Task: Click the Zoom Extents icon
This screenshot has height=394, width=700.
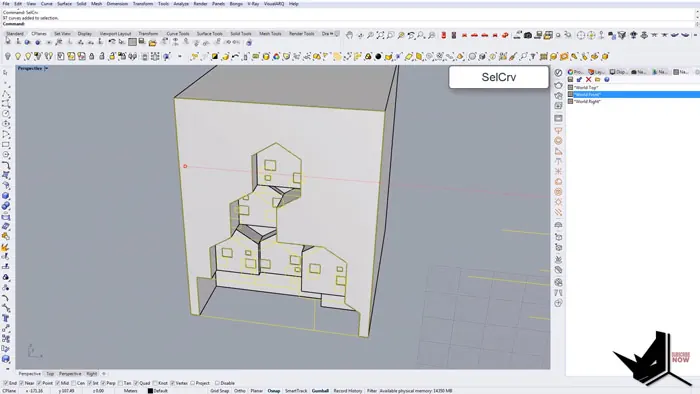Action: 380,35
